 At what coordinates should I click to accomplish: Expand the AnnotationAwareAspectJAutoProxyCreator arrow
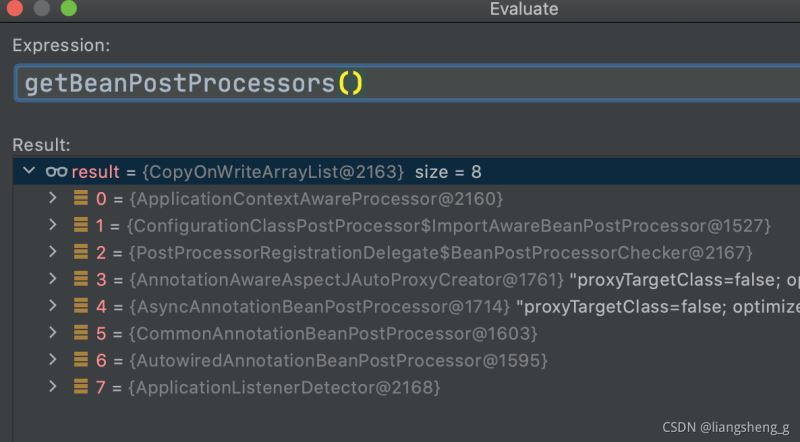coord(53,279)
